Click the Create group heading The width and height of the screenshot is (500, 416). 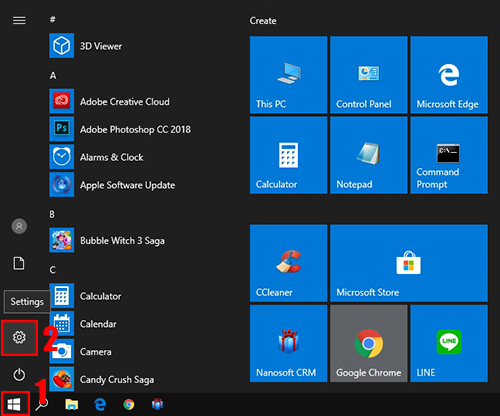point(263,21)
